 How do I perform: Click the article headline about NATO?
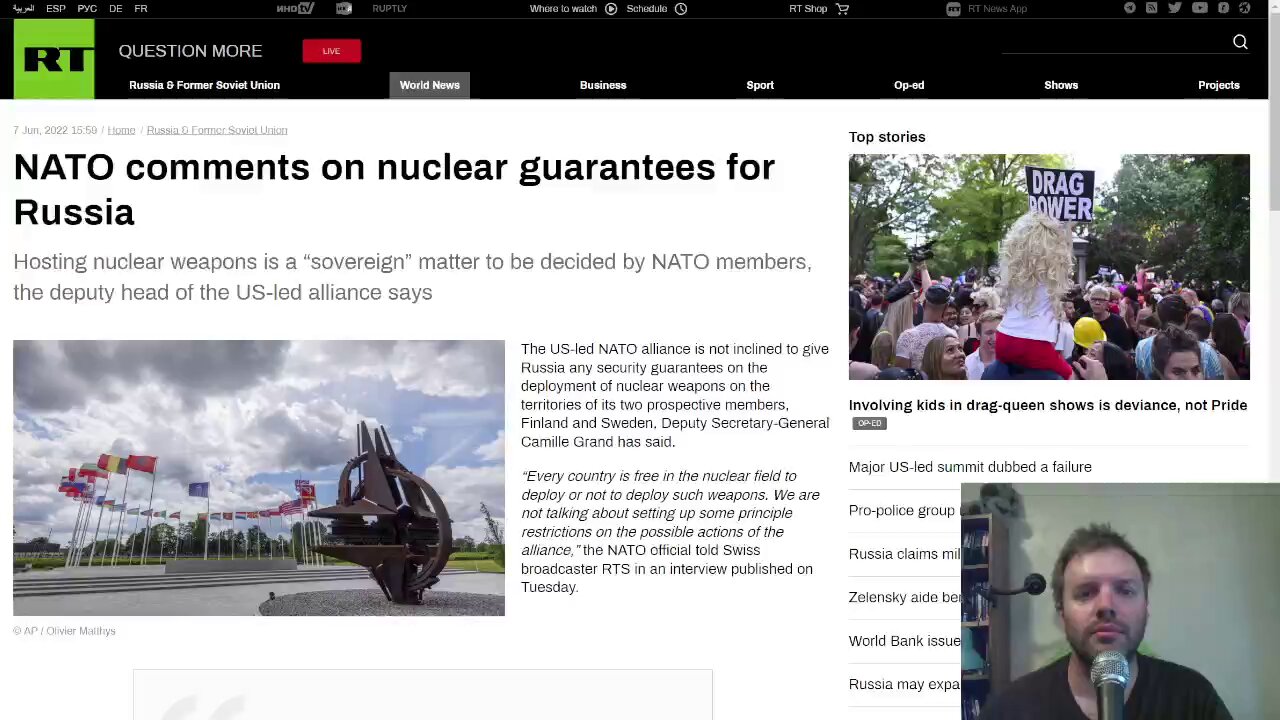click(394, 189)
